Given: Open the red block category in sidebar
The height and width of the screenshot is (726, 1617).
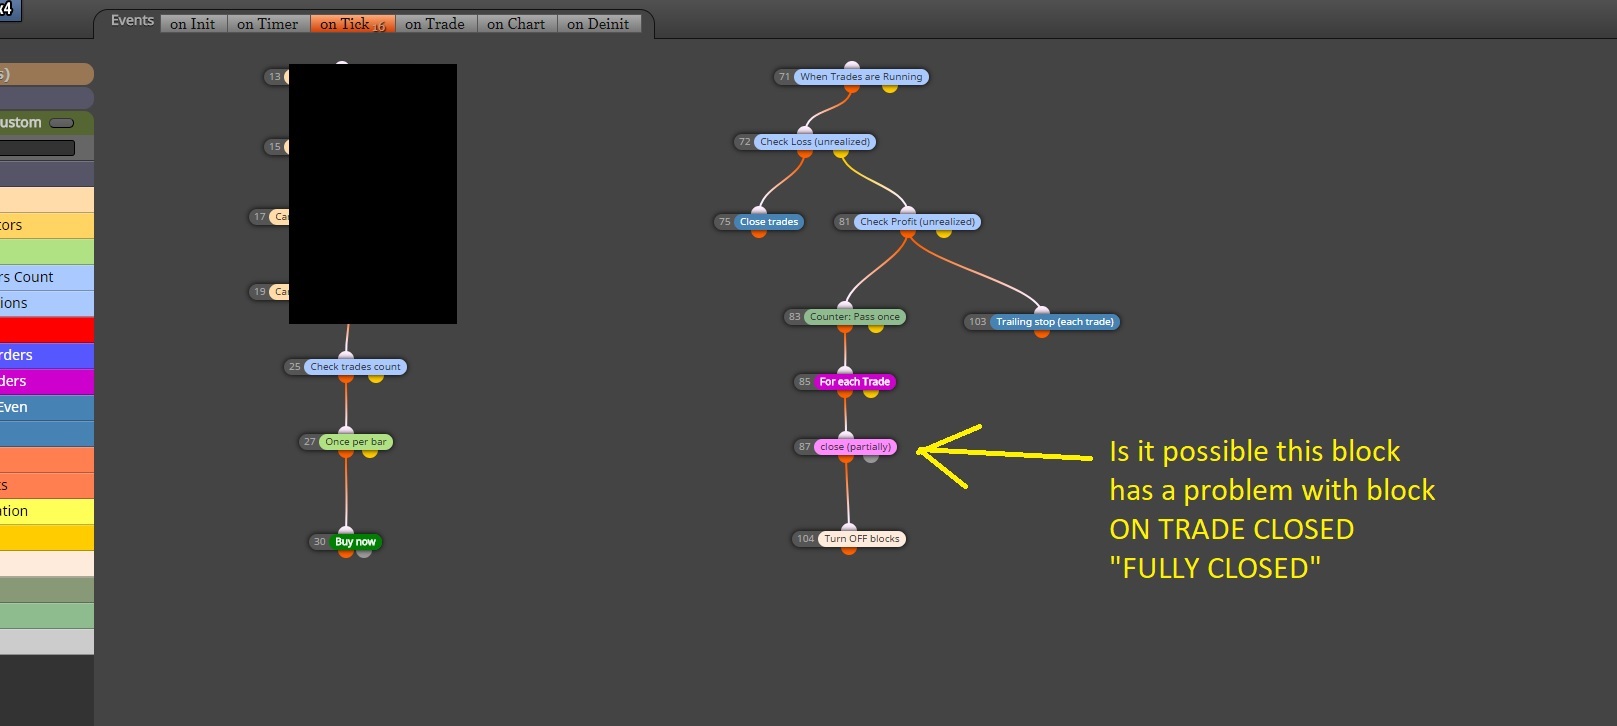Looking at the screenshot, I should pyautogui.click(x=47, y=329).
